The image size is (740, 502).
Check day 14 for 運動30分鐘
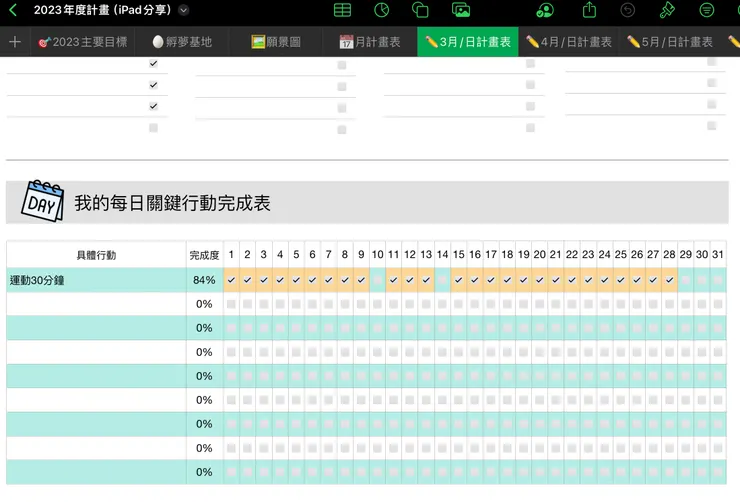tap(442, 280)
